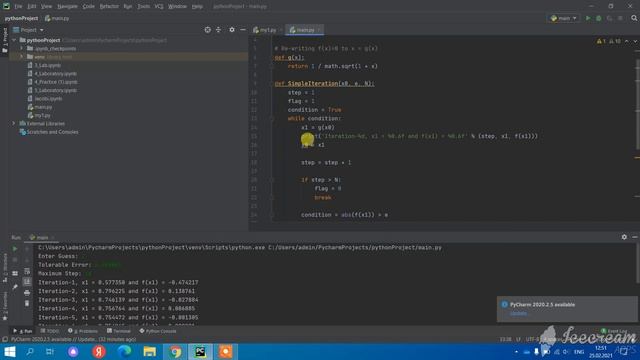
Task: Click pythonProject breadcrumb in navigation bar
Action: (x=21, y=18)
